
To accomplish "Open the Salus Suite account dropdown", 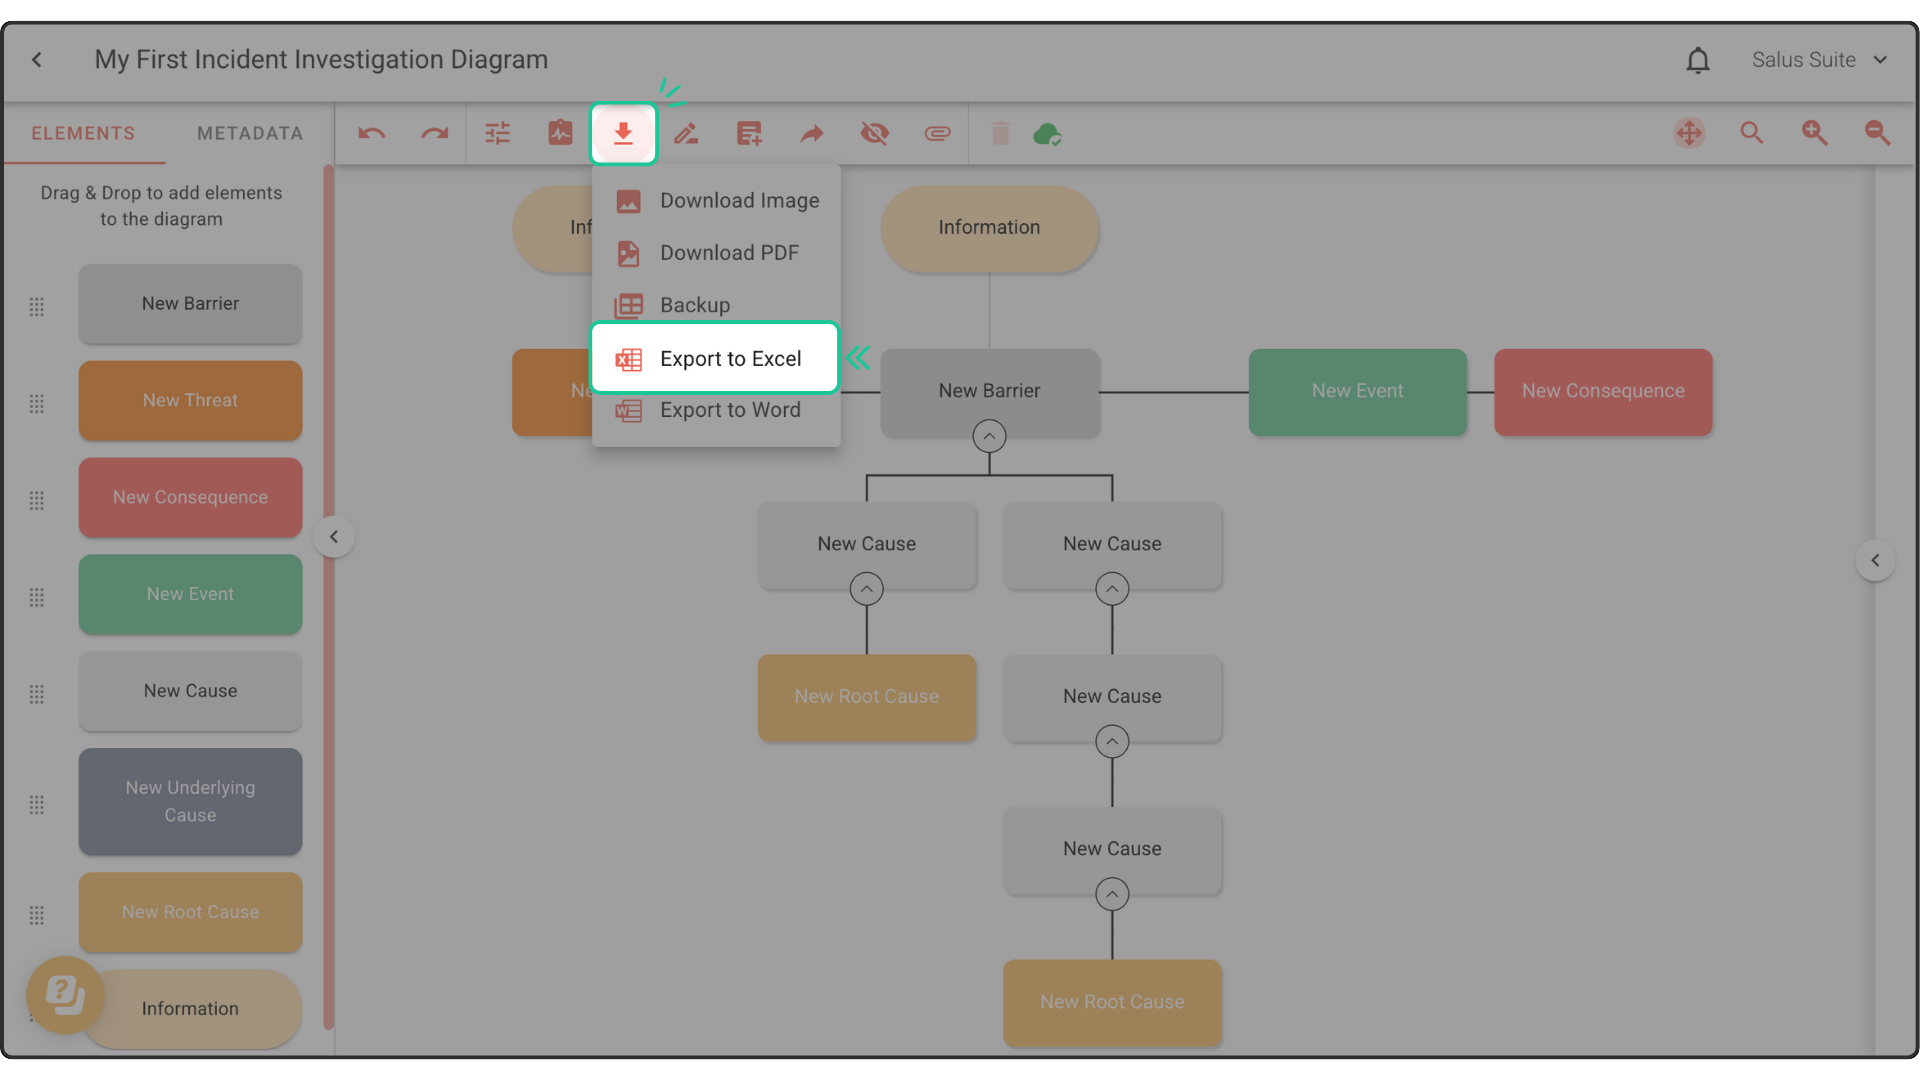I will pos(1819,60).
